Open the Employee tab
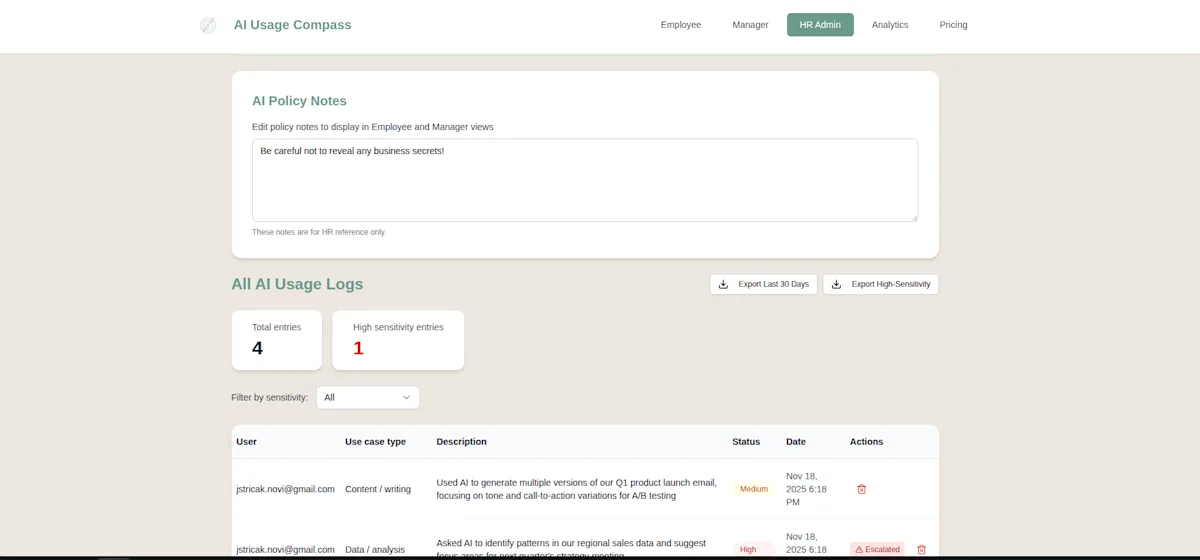This screenshot has height=560, width=1200. [681, 25]
